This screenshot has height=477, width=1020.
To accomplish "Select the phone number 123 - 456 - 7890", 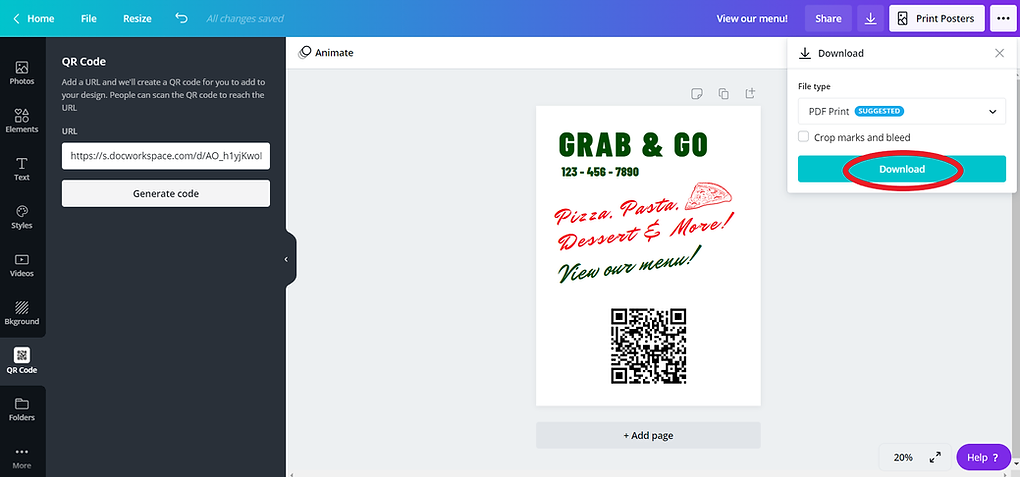I will tap(600, 172).
